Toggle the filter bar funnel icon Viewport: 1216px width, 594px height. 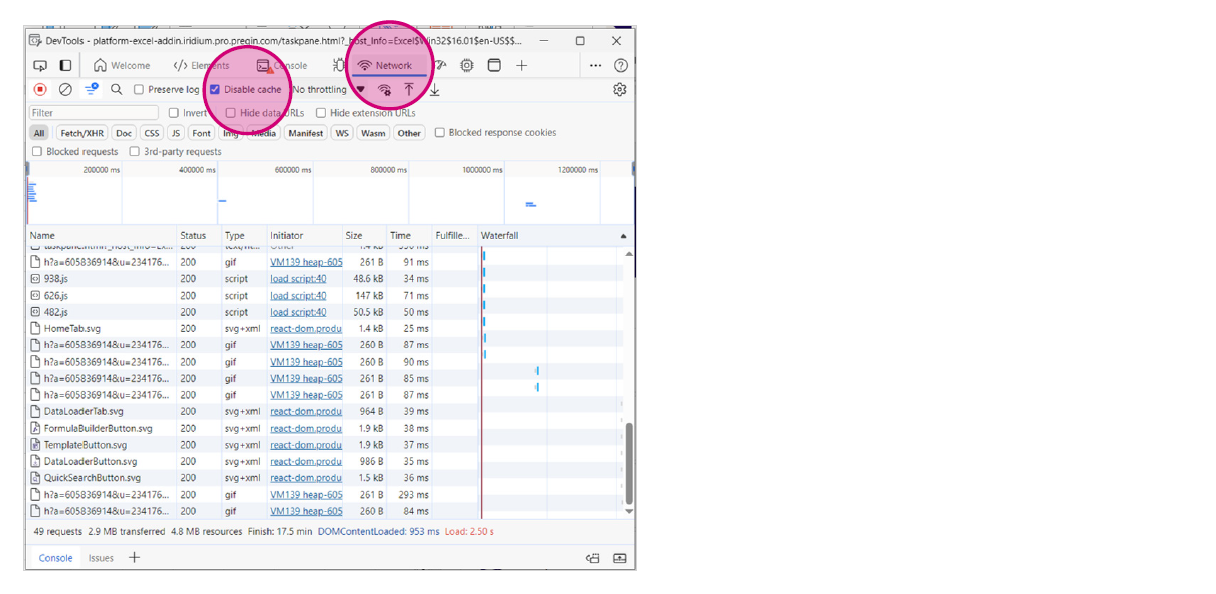91,89
